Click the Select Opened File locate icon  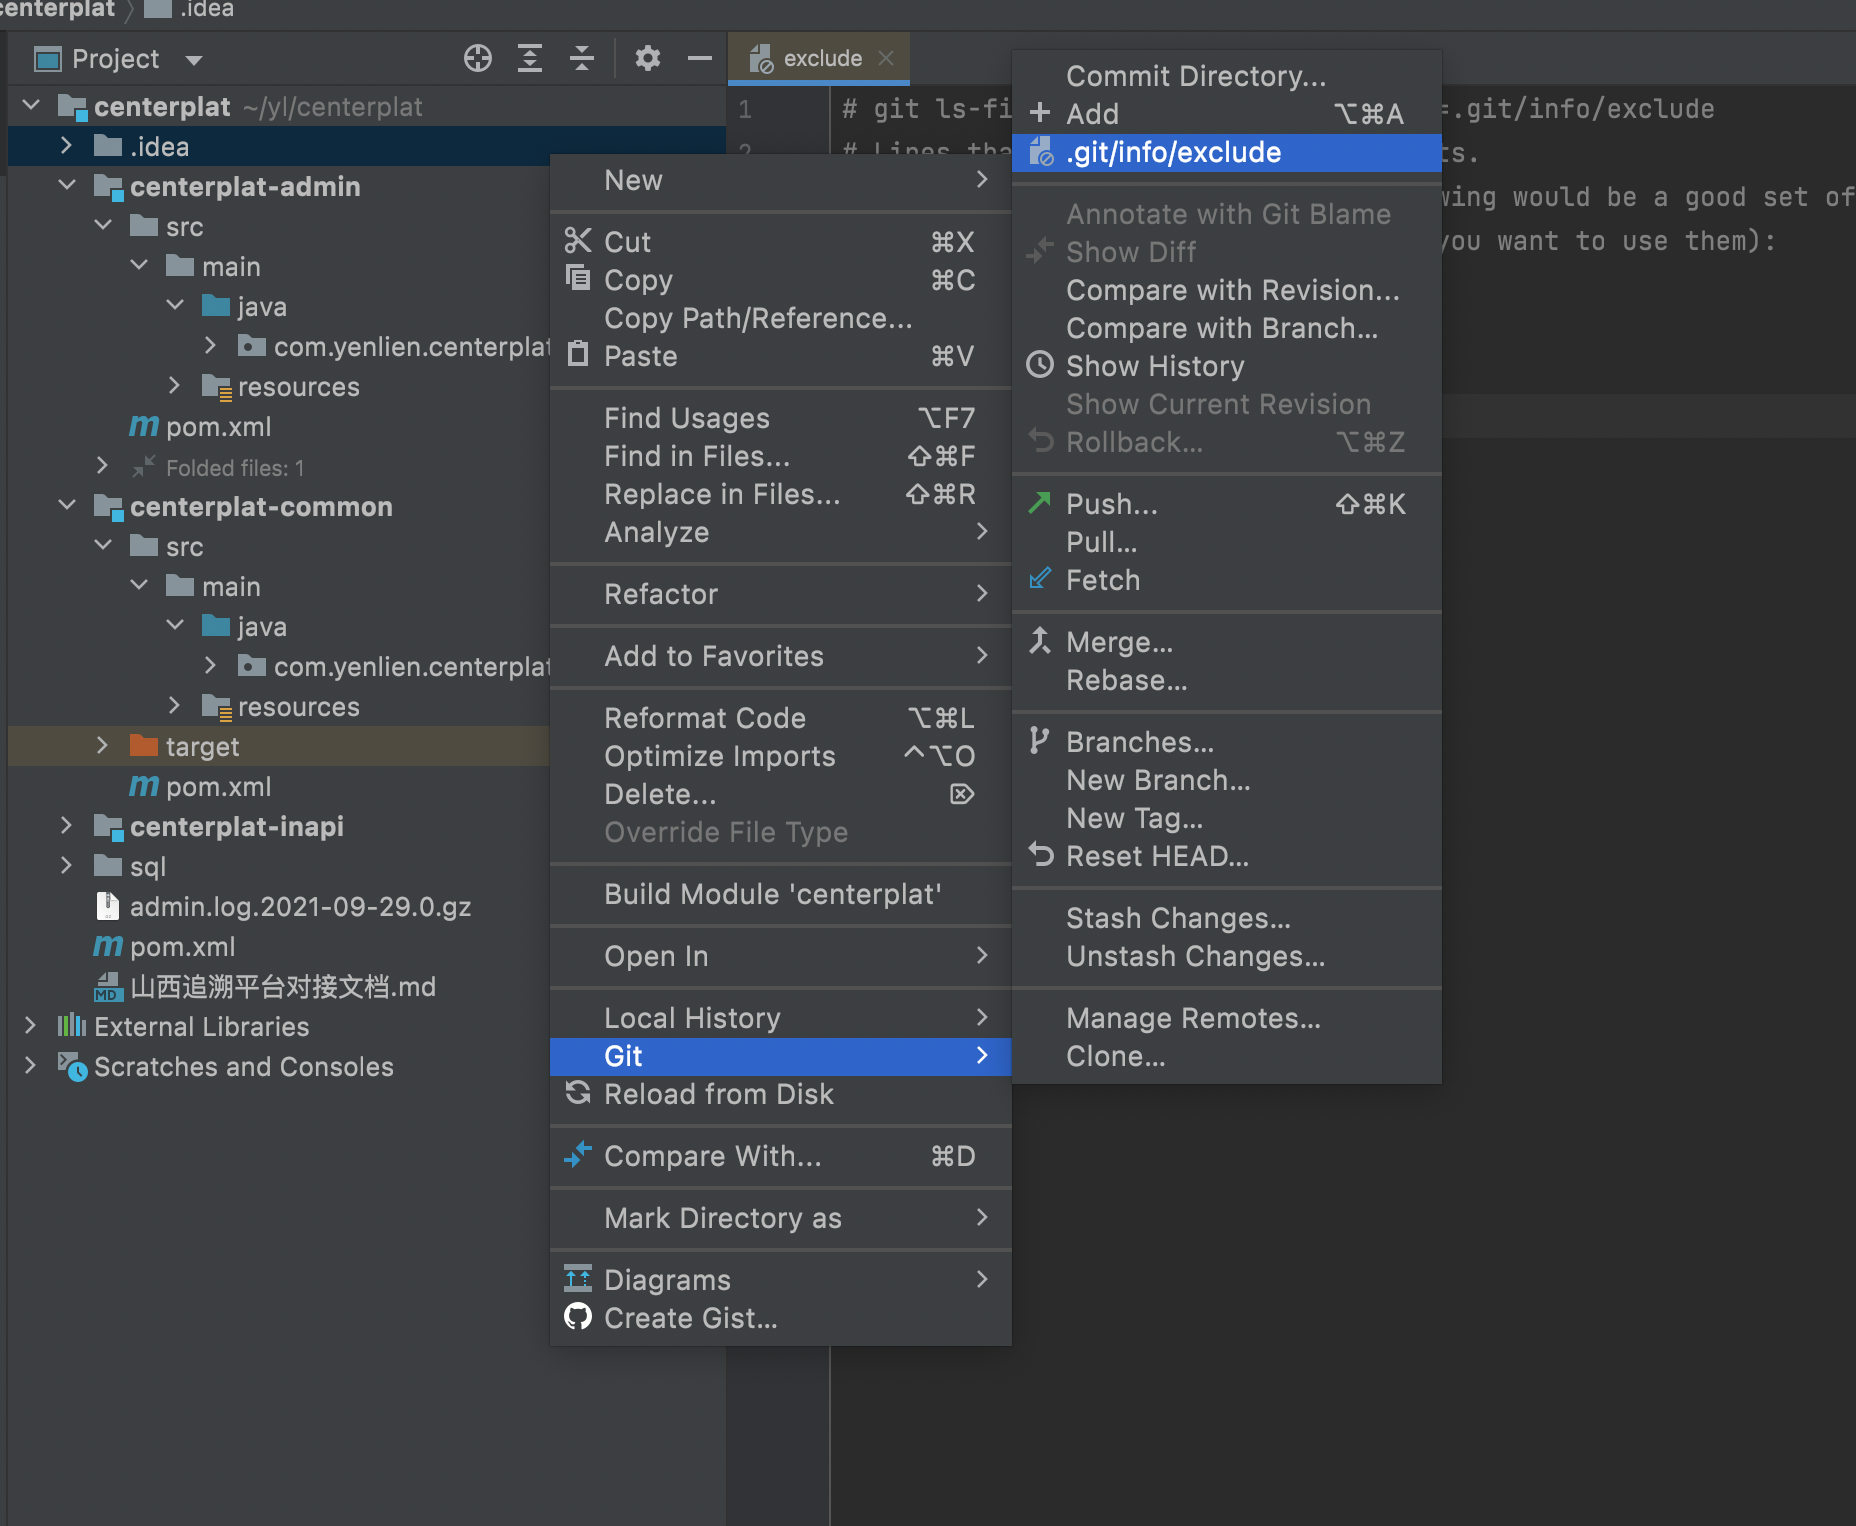(478, 58)
